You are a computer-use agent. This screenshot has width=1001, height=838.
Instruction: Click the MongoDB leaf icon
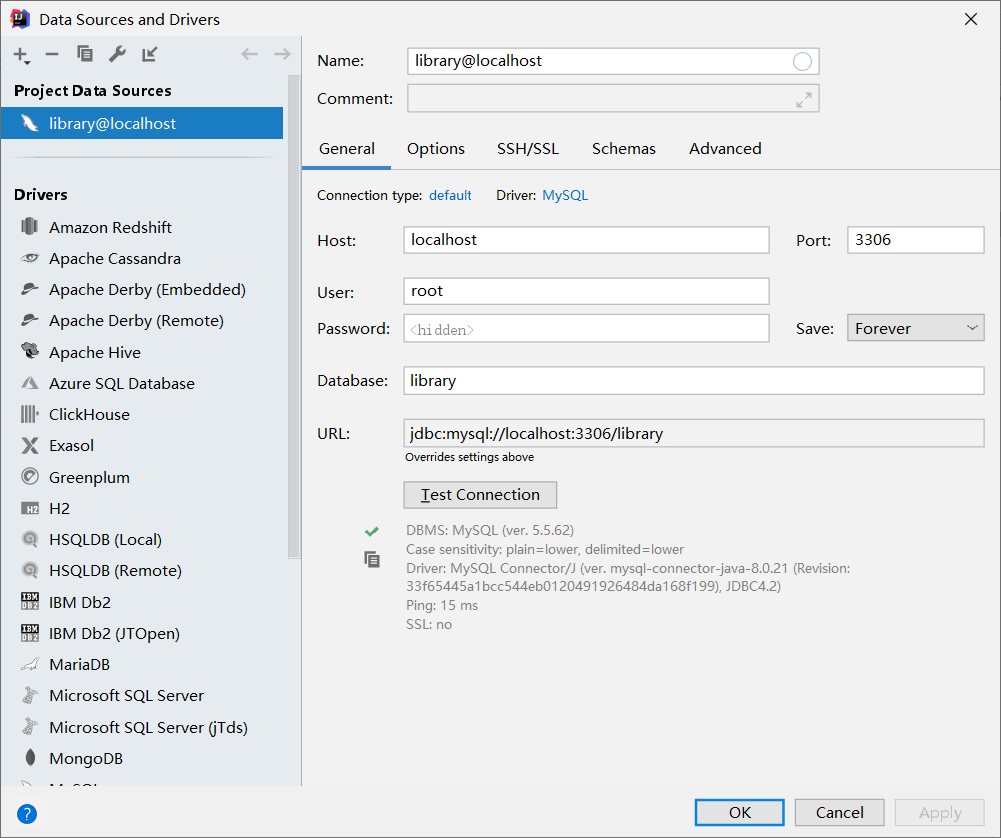coord(29,758)
